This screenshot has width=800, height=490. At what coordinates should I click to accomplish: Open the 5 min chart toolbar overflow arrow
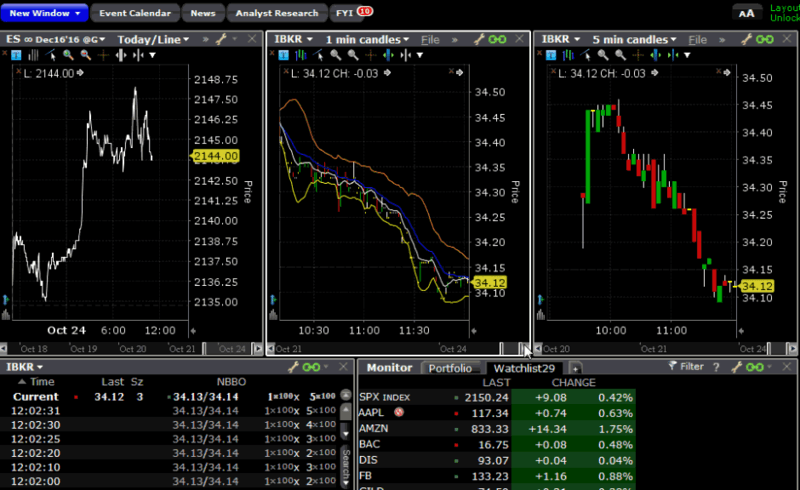click(x=687, y=55)
